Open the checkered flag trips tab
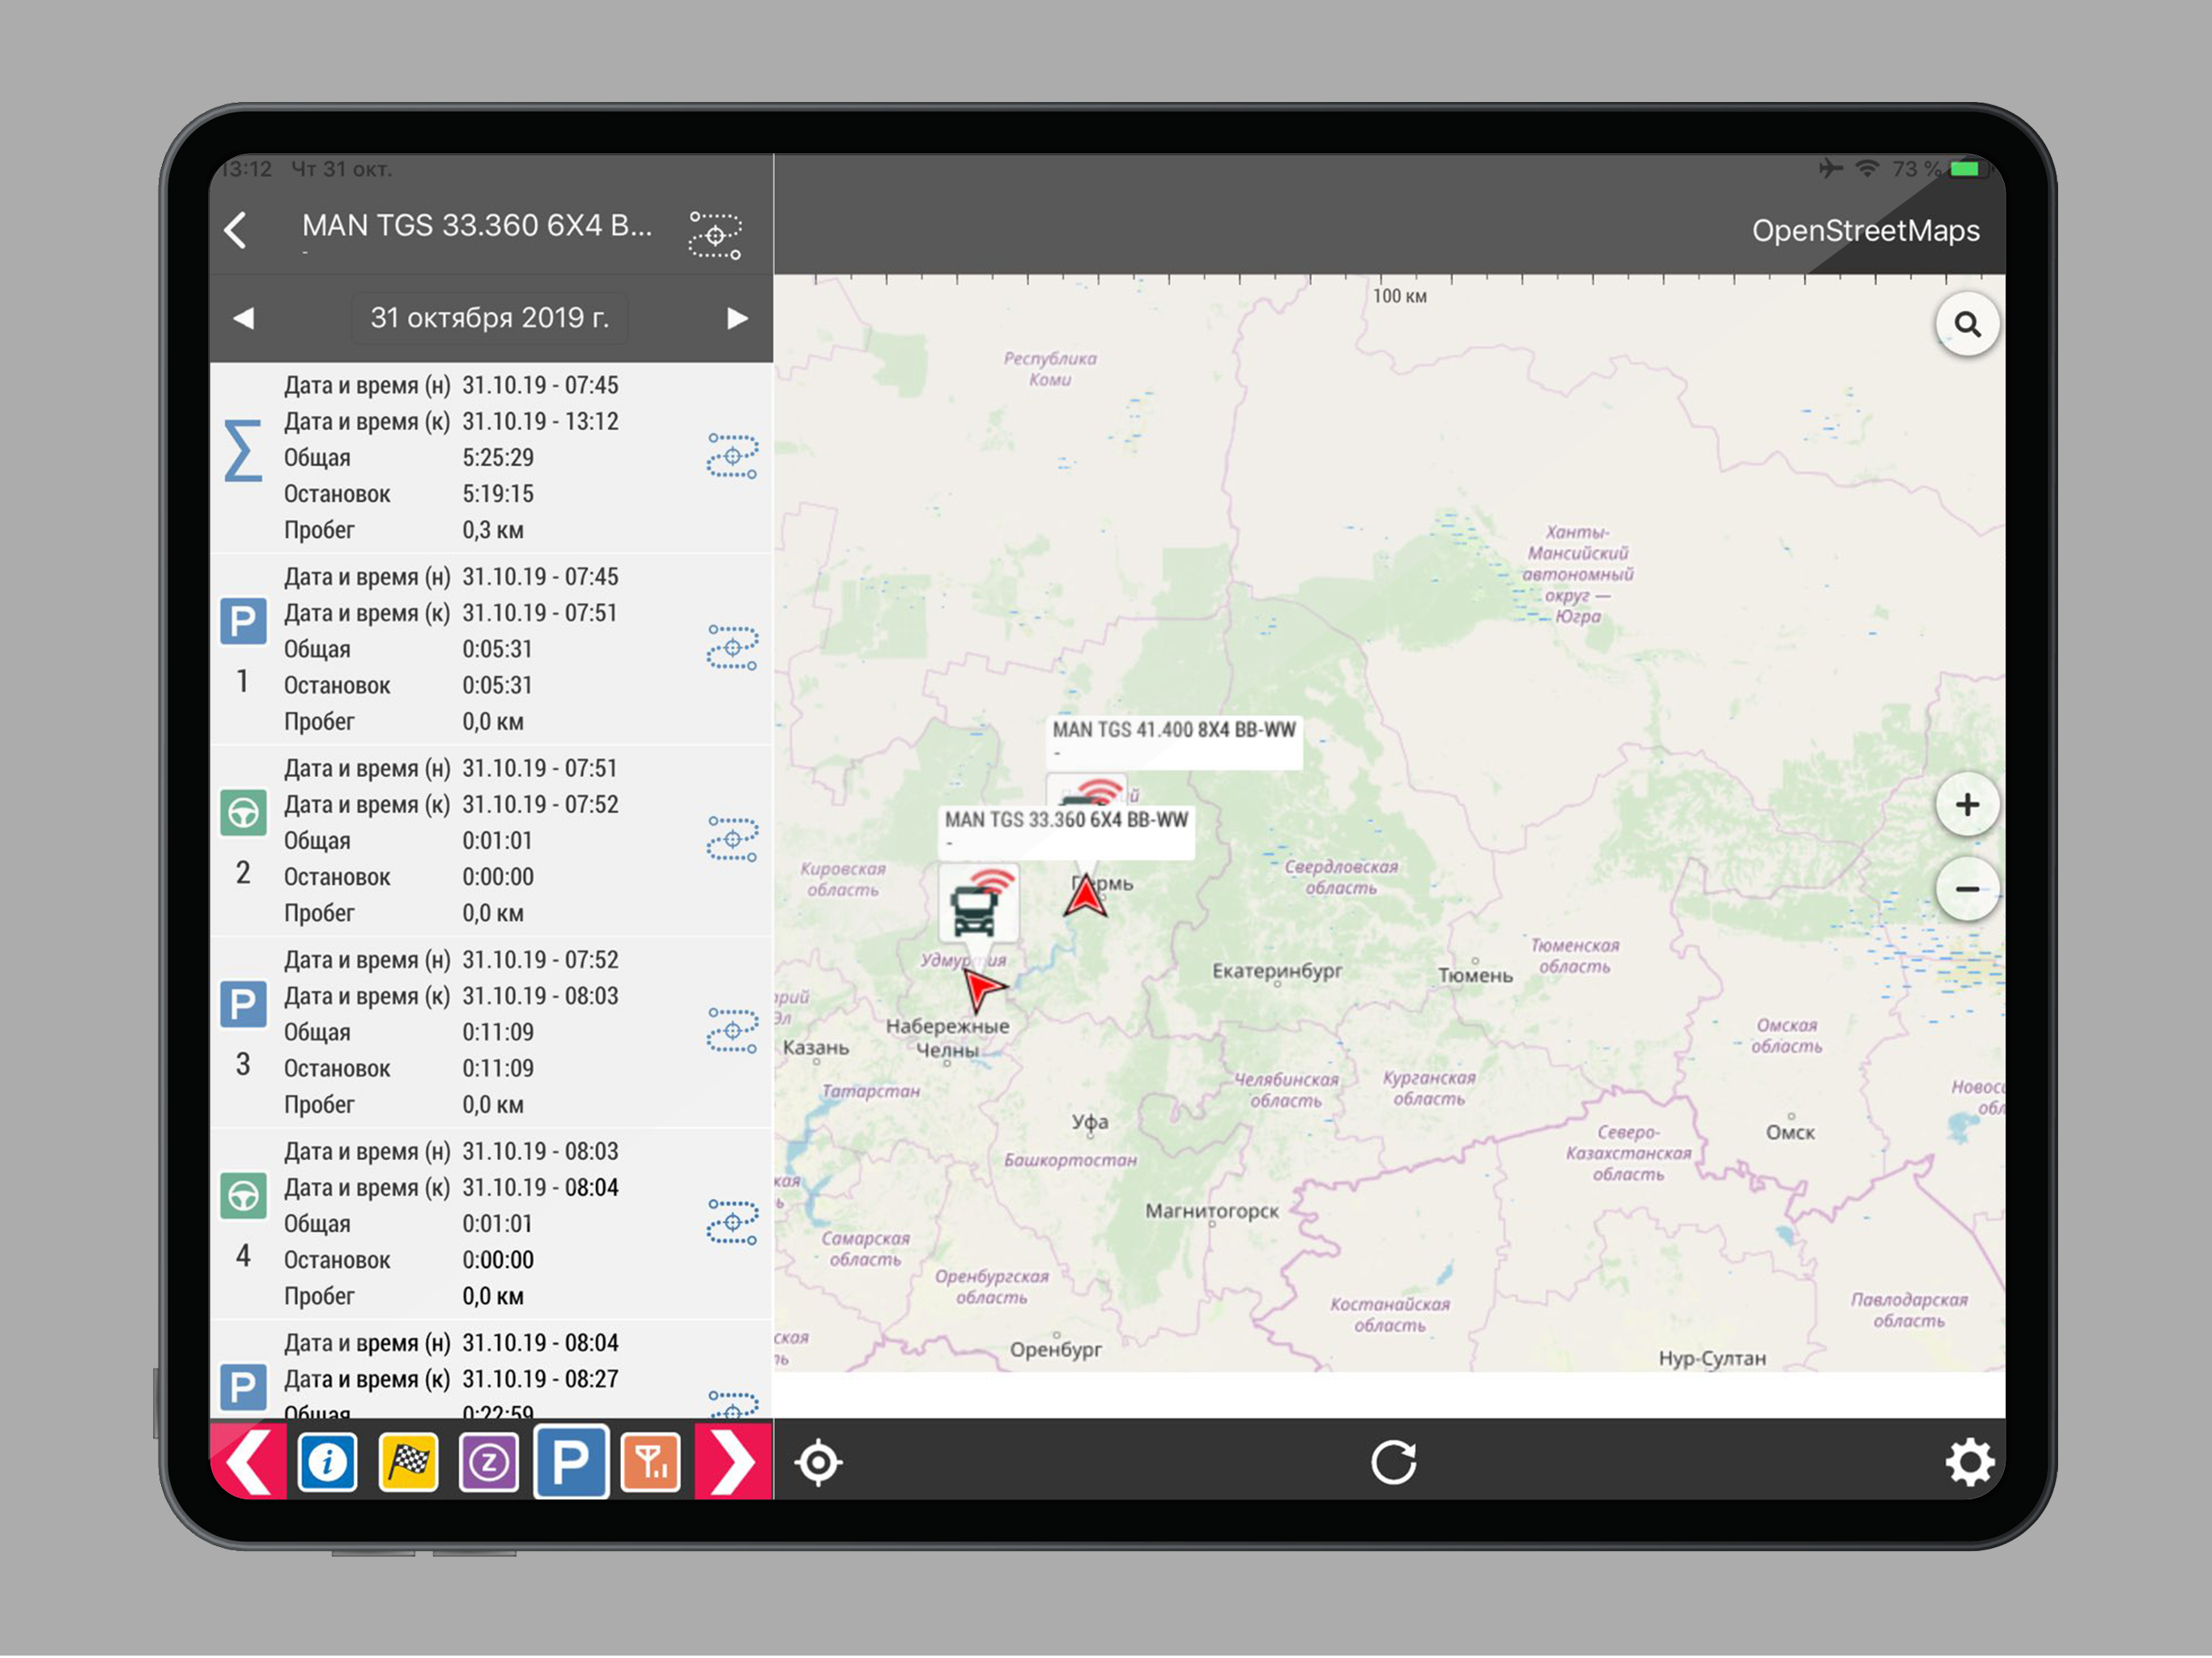 [408, 1463]
